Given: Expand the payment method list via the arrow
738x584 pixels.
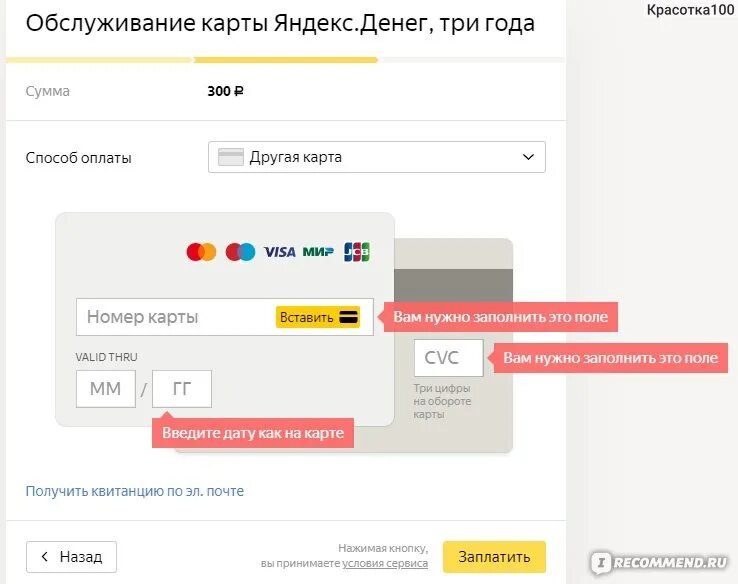Looking at the screenshot, I should point(529,157).
